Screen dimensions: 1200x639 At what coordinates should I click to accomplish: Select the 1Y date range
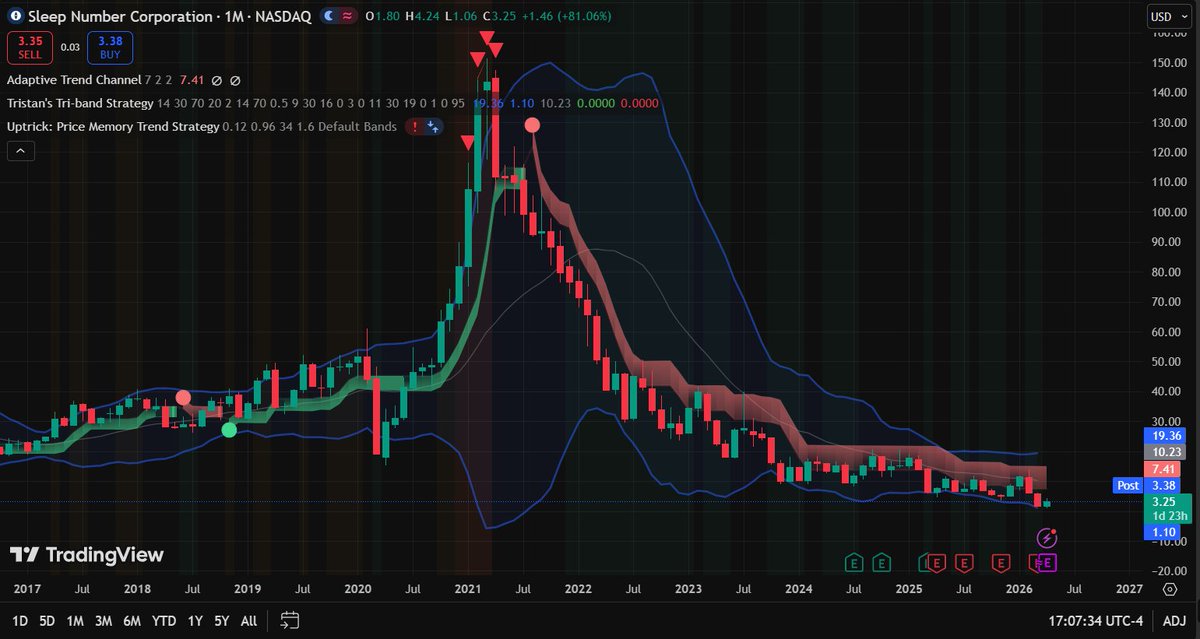tap(195, 620)
